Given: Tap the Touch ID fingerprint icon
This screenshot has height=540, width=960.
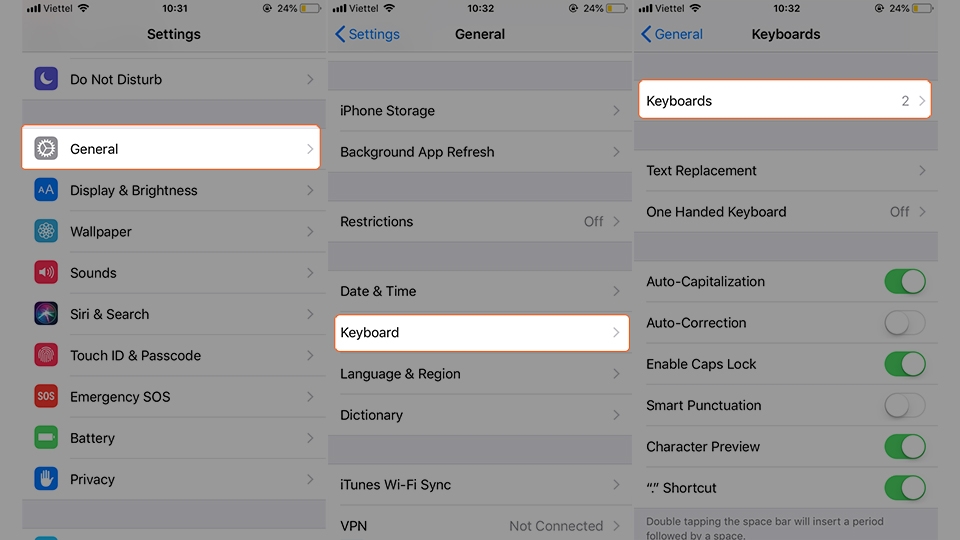Looking at the screenshot, I should (46, 354).
